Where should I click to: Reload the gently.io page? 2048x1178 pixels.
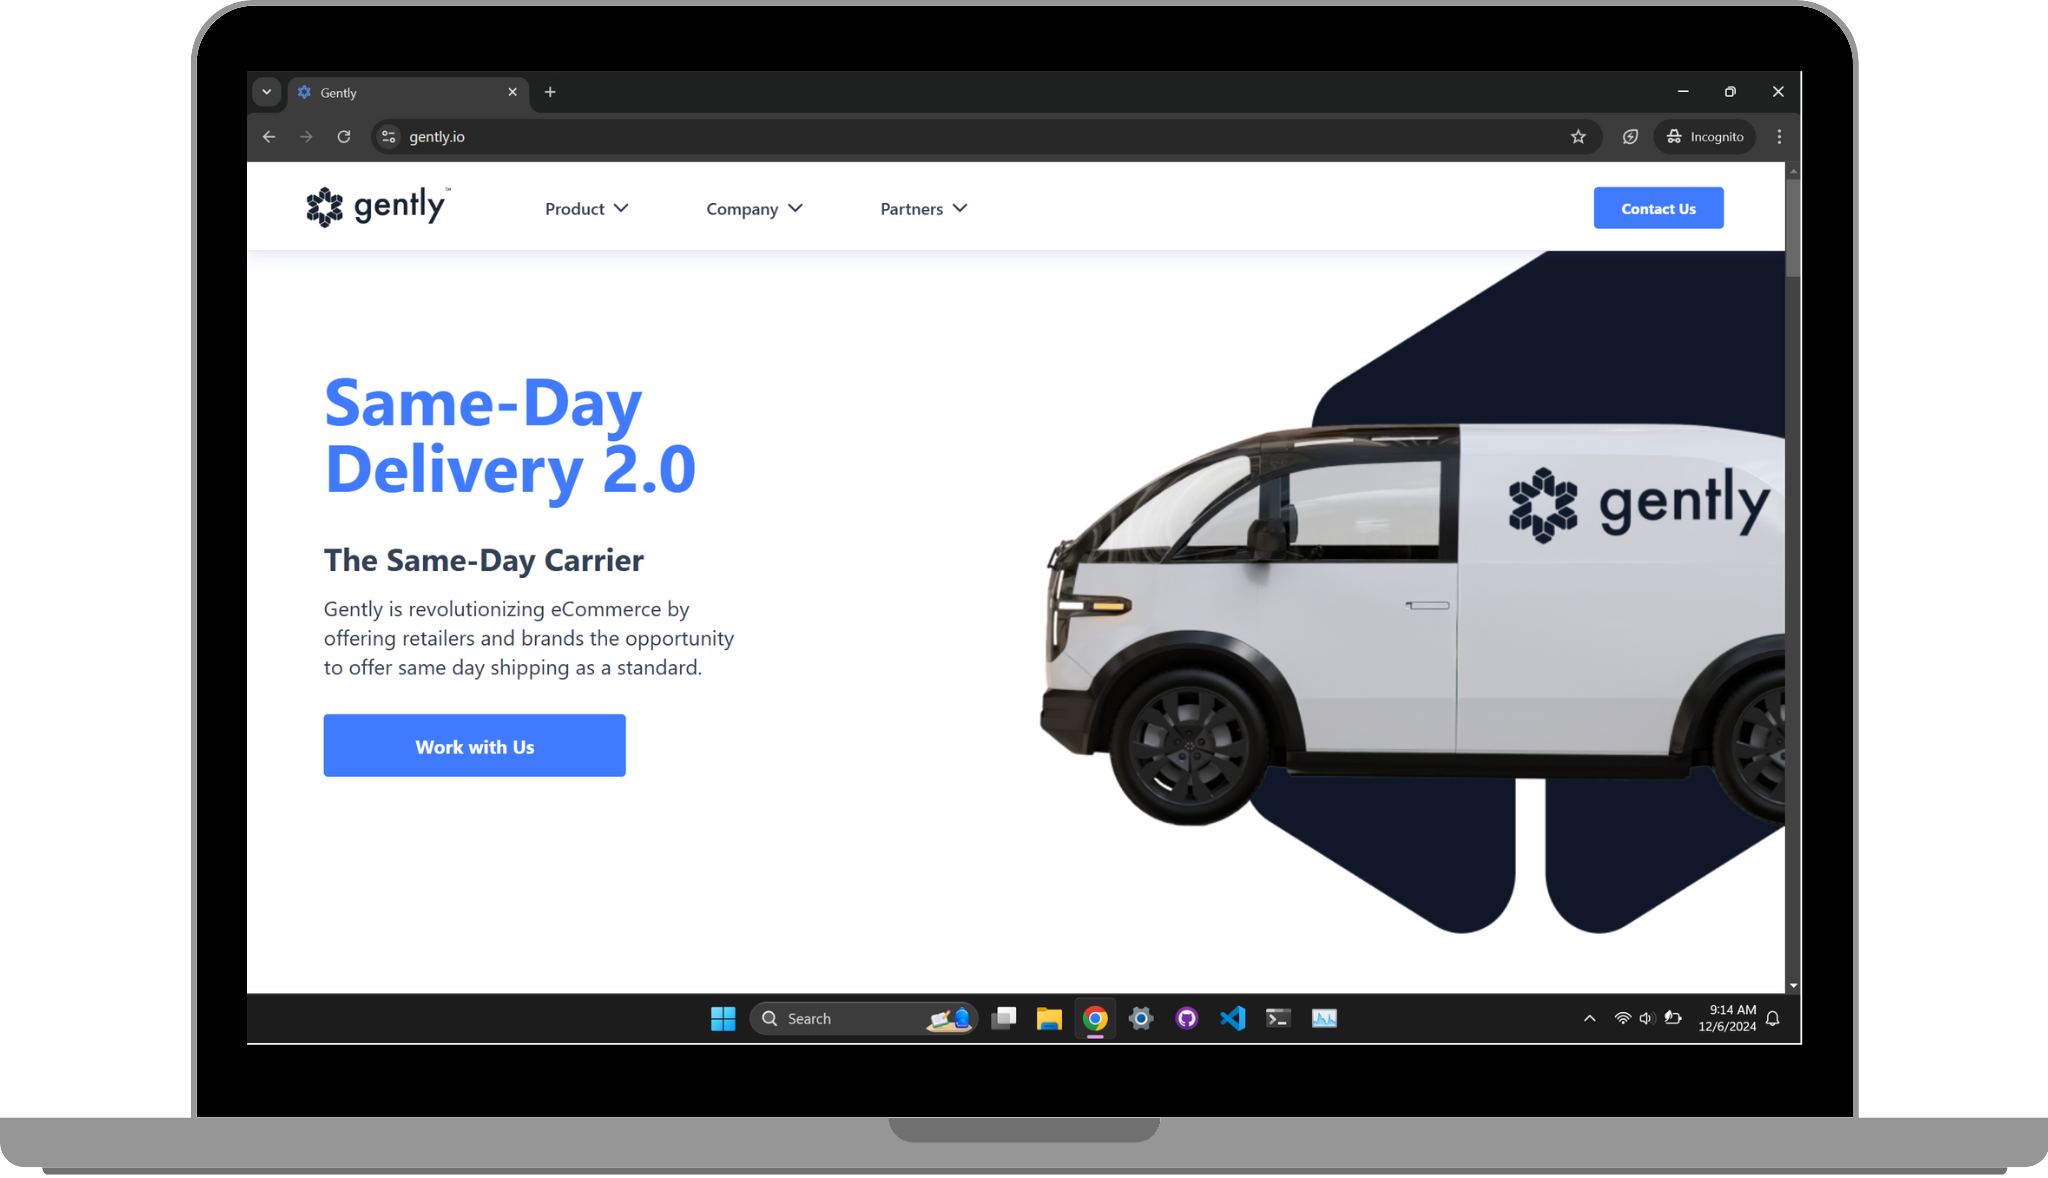click(x=344, y=137)
